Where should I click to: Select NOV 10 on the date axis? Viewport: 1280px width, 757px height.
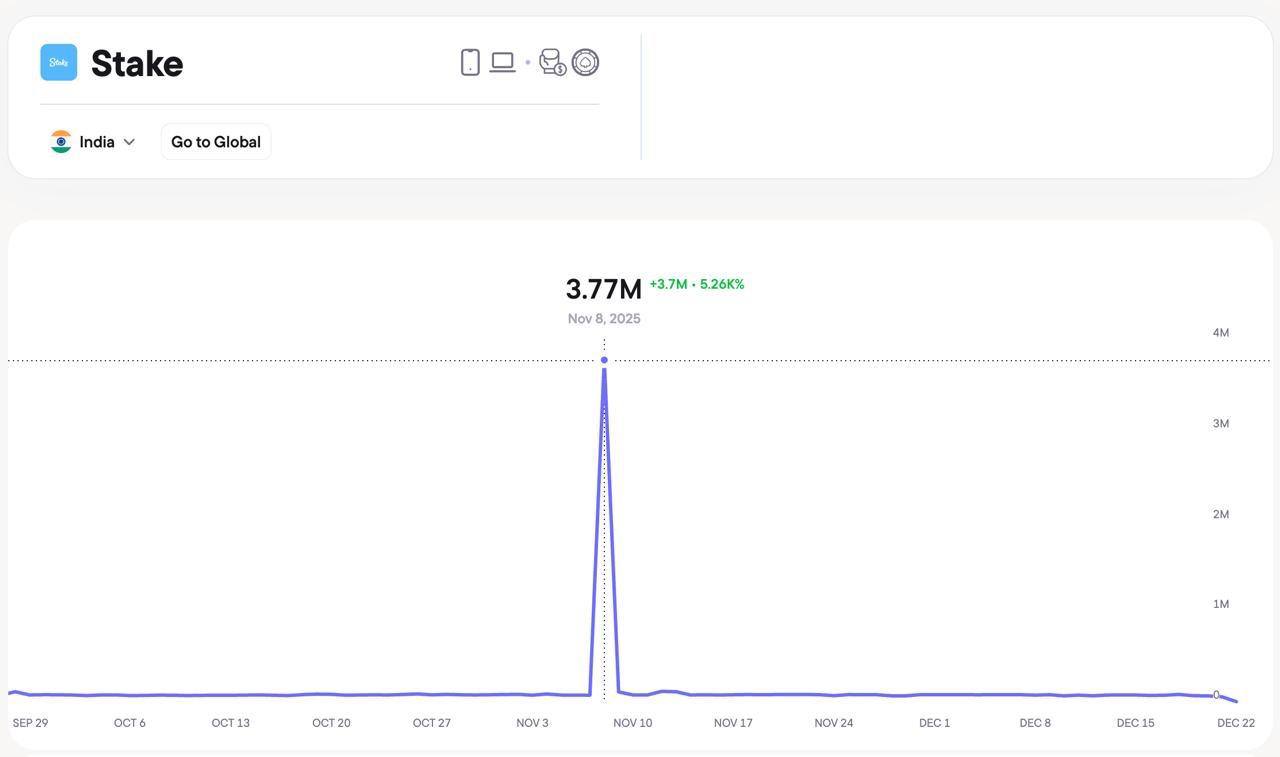coord(632,723)
